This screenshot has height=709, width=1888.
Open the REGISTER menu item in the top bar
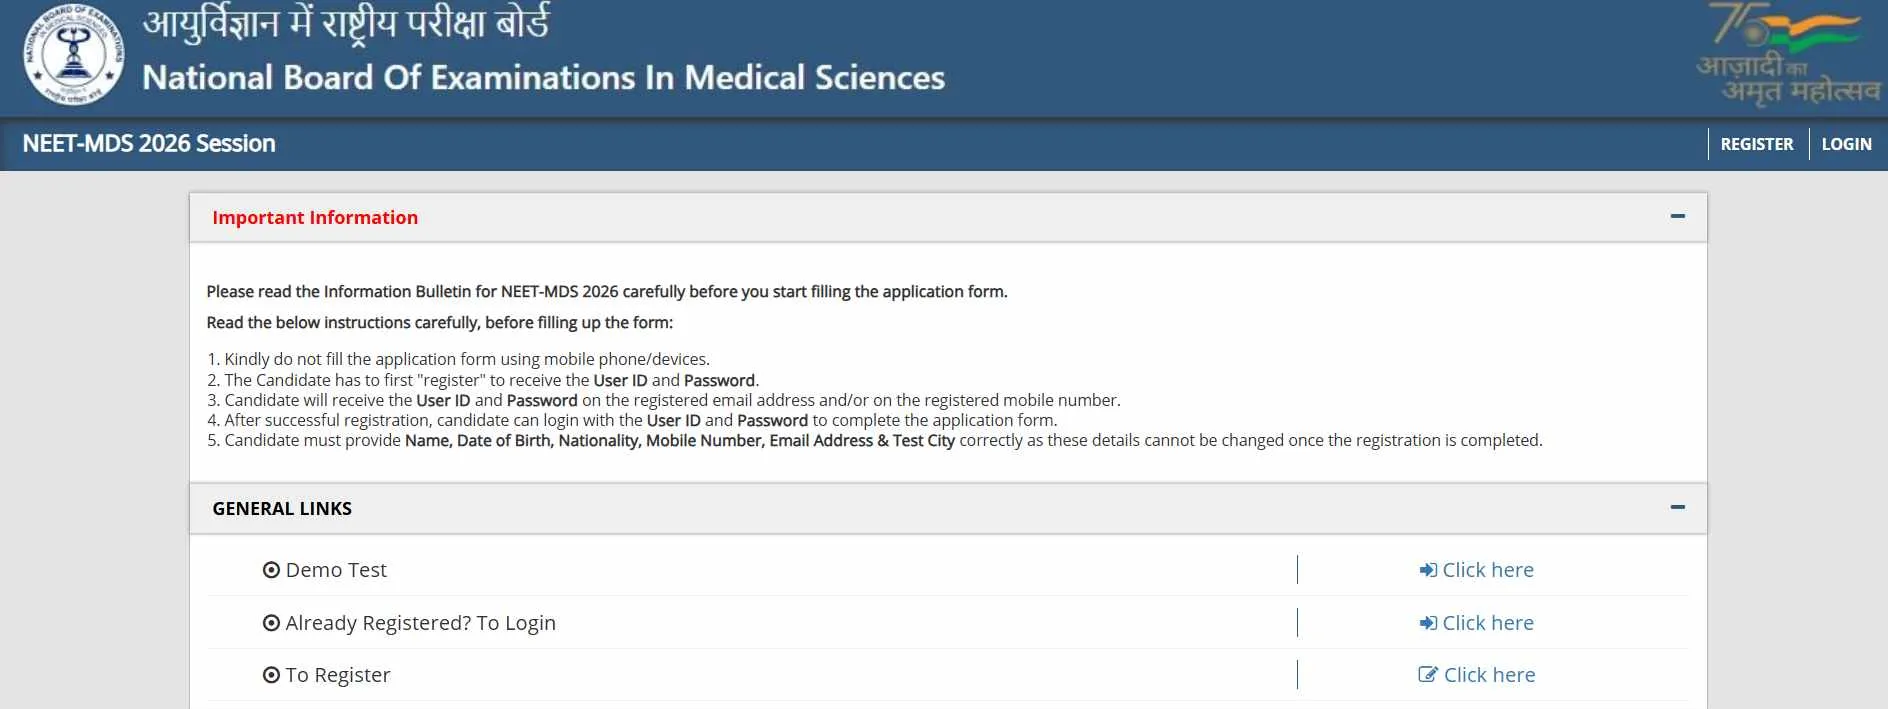1756,144
